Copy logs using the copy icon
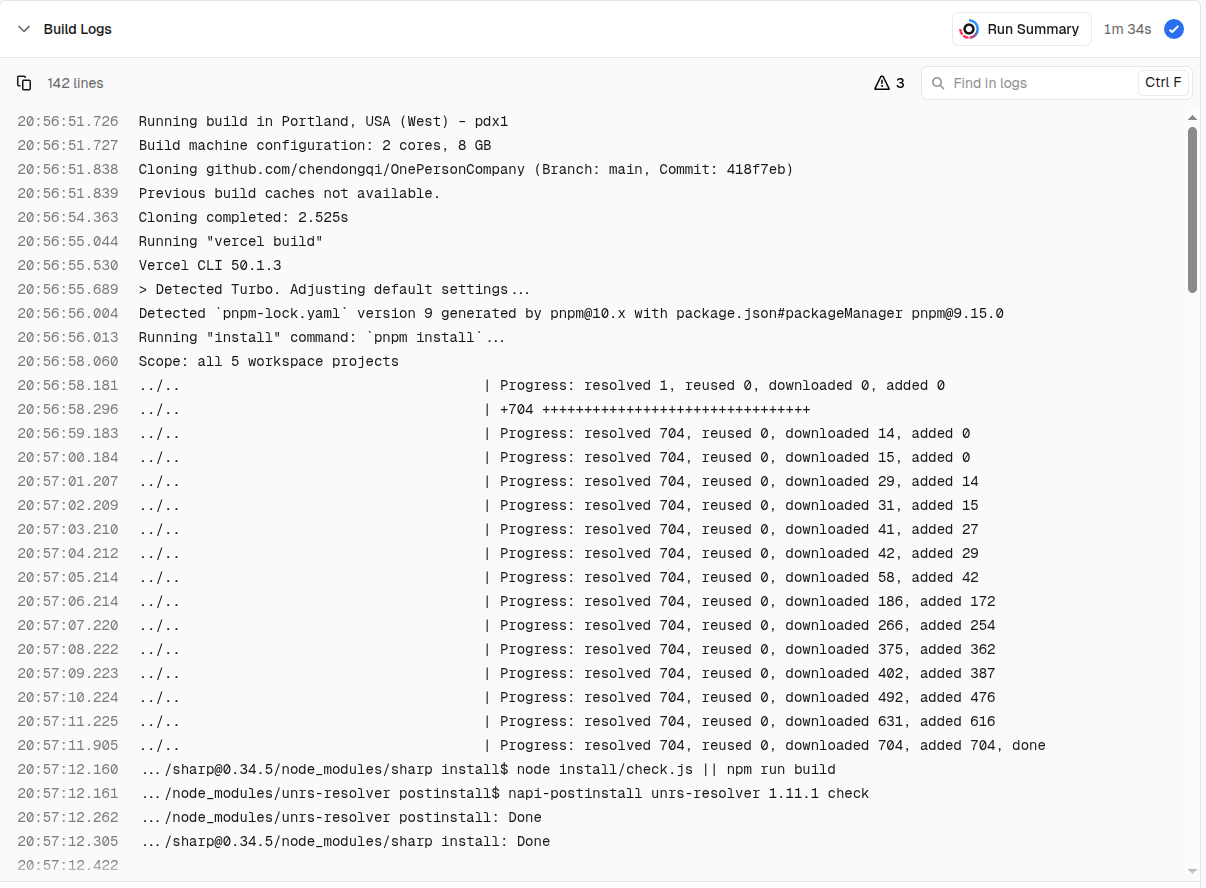1206x888 pixels. tap(24, 83)
